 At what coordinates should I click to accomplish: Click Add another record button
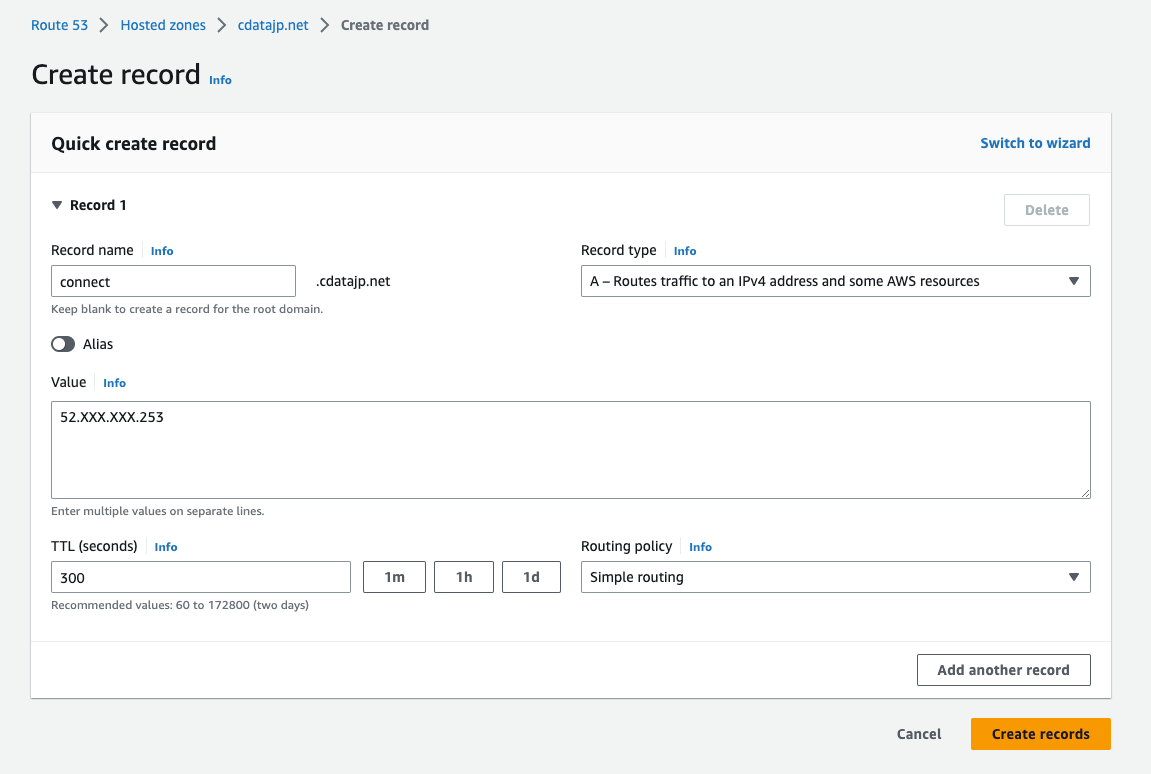coord(1003,670)
